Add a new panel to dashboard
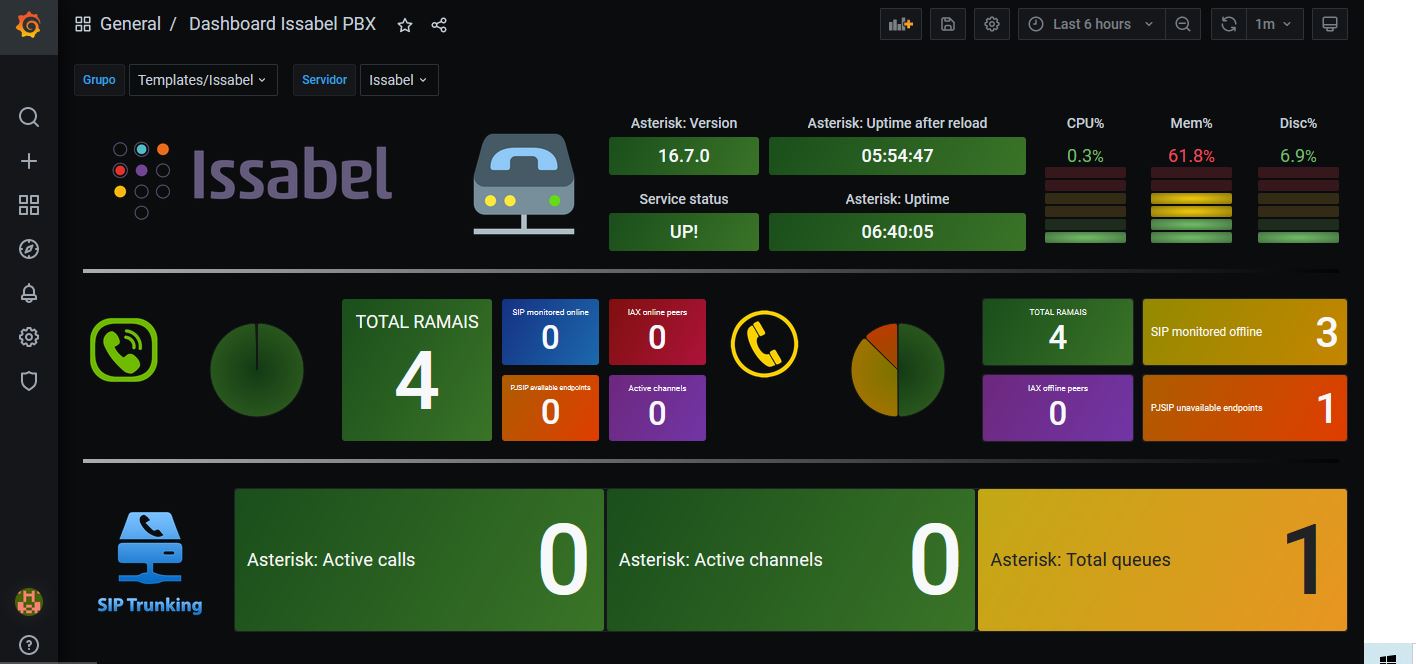 (901, 24)
